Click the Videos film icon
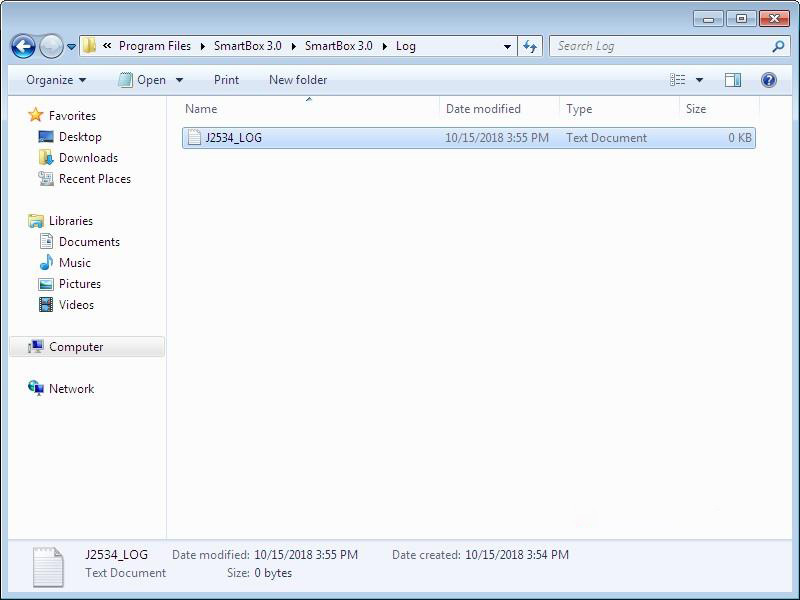 (x=46, y=305)
